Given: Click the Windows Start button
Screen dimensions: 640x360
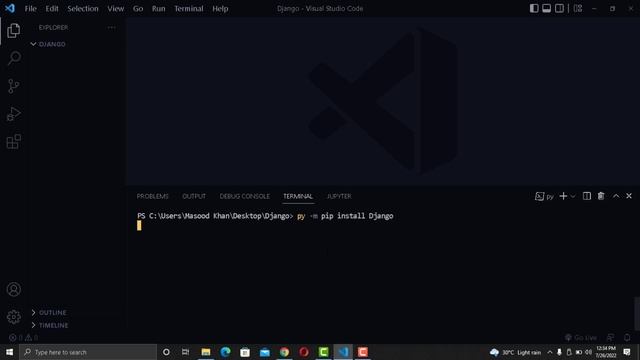Looking at the screenshot, I should (x=9, y=352).
